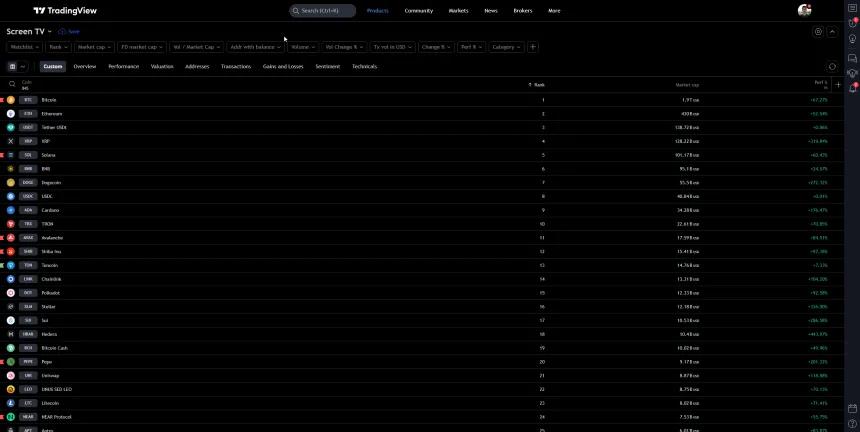This screenshot has width=860, height=432.
Task: Click the Bitcoin Cash coin name
Action: point(54,348)
